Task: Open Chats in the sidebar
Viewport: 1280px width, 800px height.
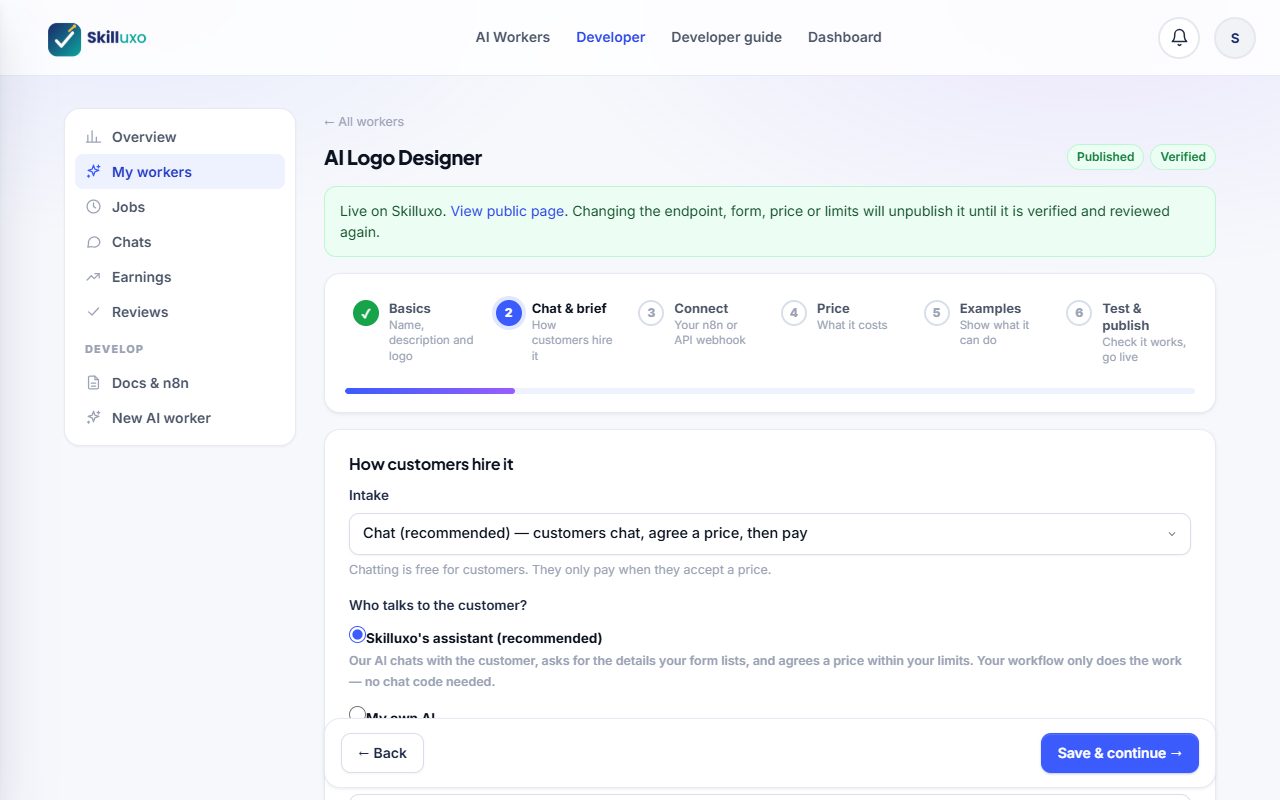Action: coord(180,242)
